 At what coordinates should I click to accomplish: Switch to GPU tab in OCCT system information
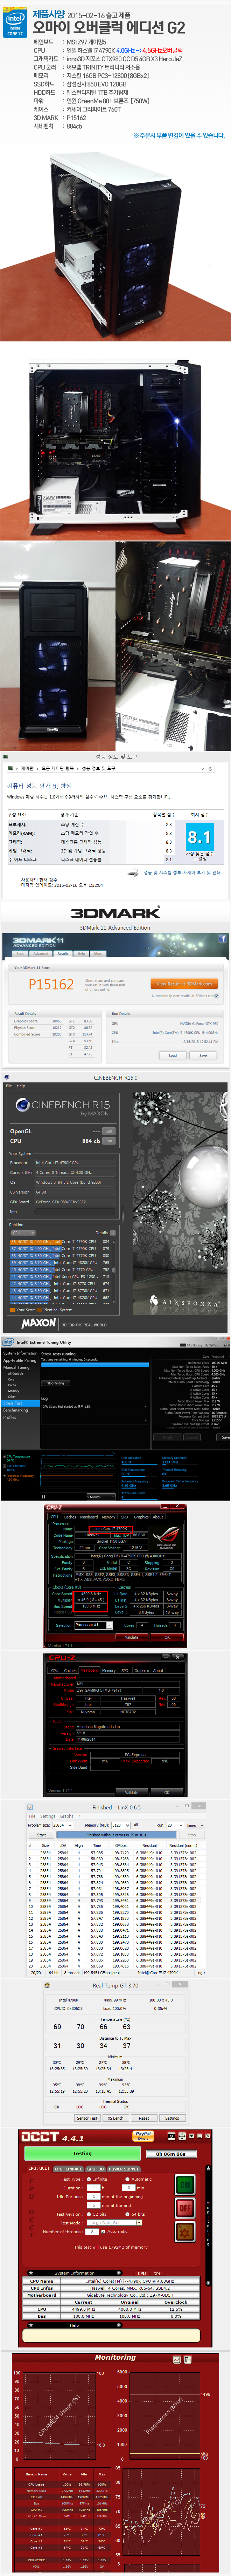pyautogui.click(x=157, y=2273)
